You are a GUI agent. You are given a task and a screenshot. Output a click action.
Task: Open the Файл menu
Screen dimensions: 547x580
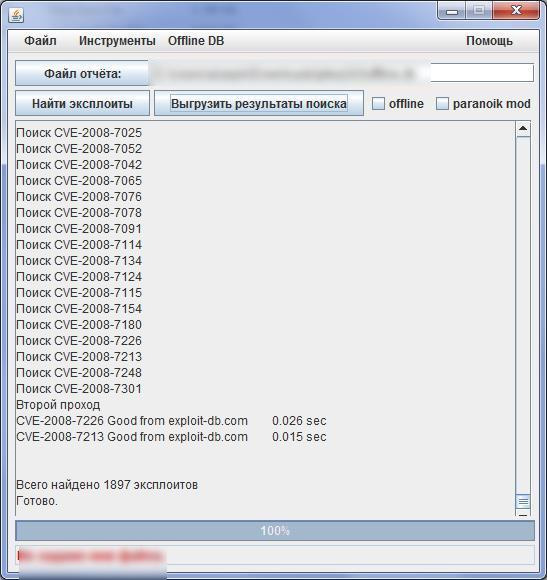pos(40,41)
